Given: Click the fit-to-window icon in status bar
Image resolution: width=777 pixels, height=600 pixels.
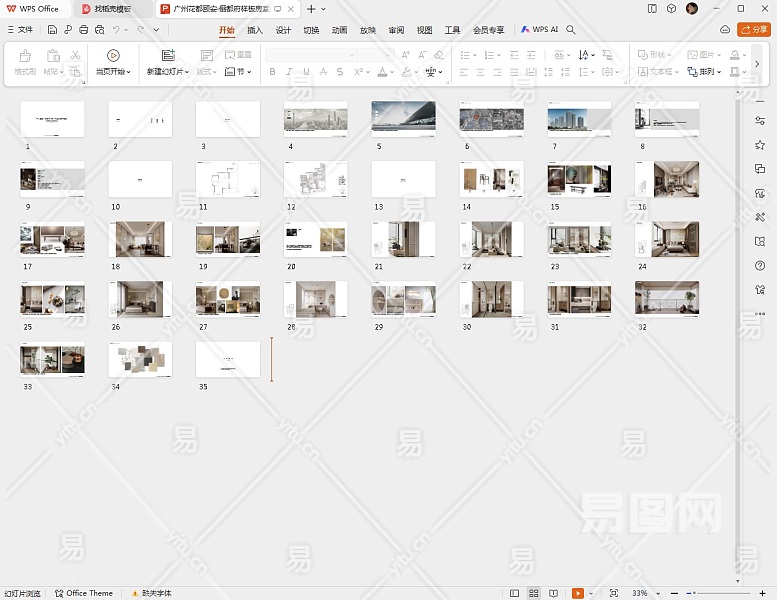Looking at the screenshot, I should [613, 593].
